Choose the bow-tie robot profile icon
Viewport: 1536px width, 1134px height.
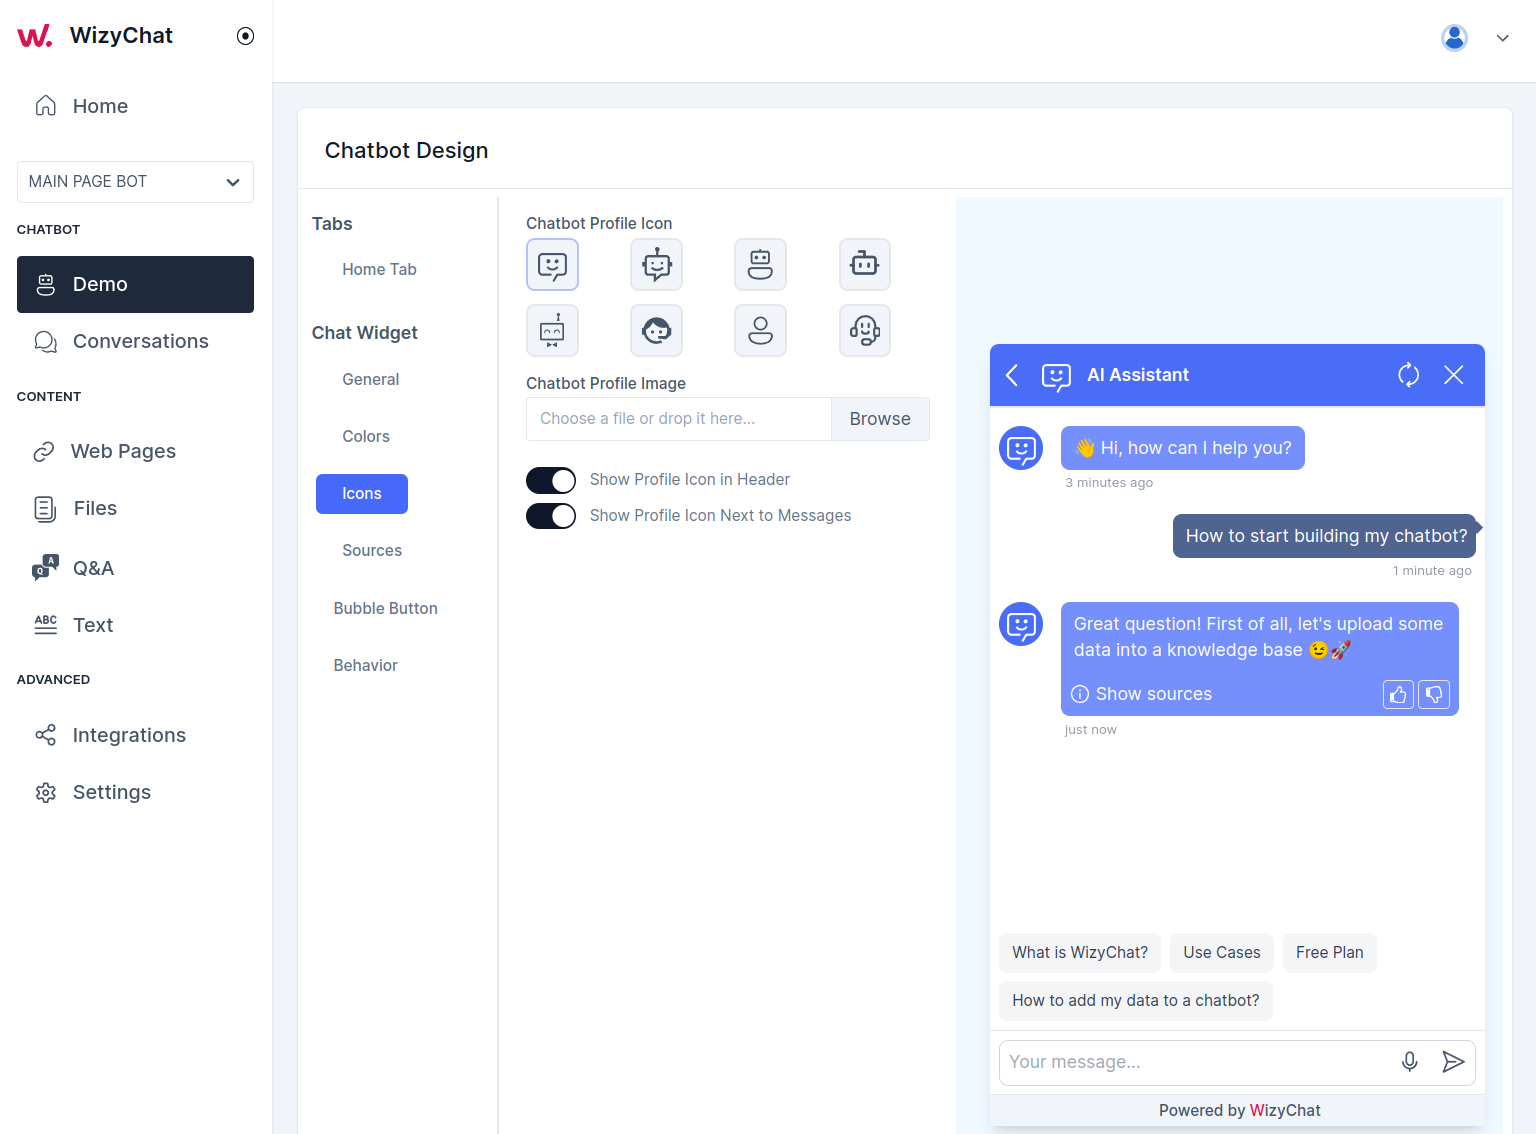click(x=552, y=331)
